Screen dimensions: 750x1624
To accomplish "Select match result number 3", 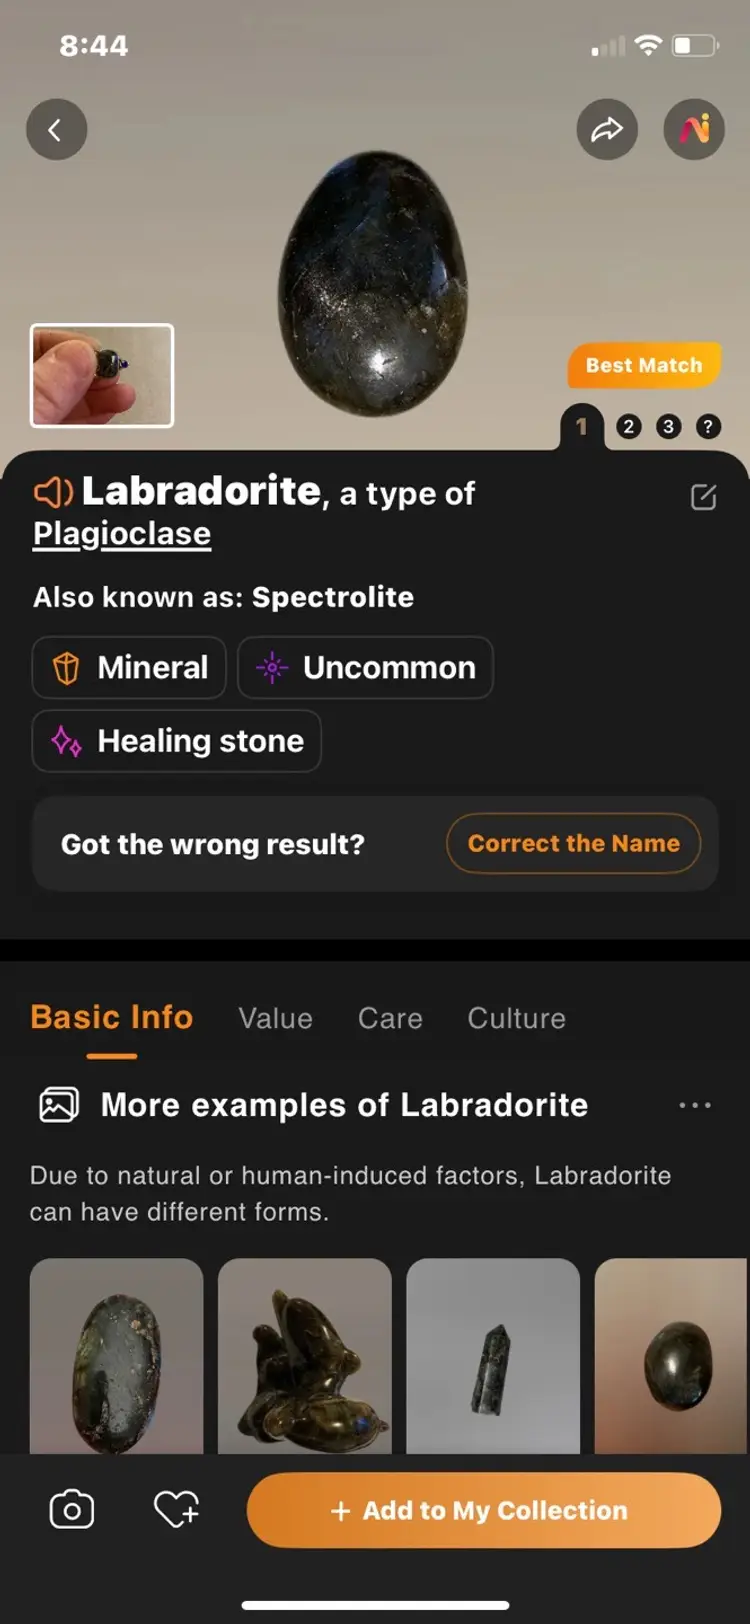I will (x=668, y=427).
